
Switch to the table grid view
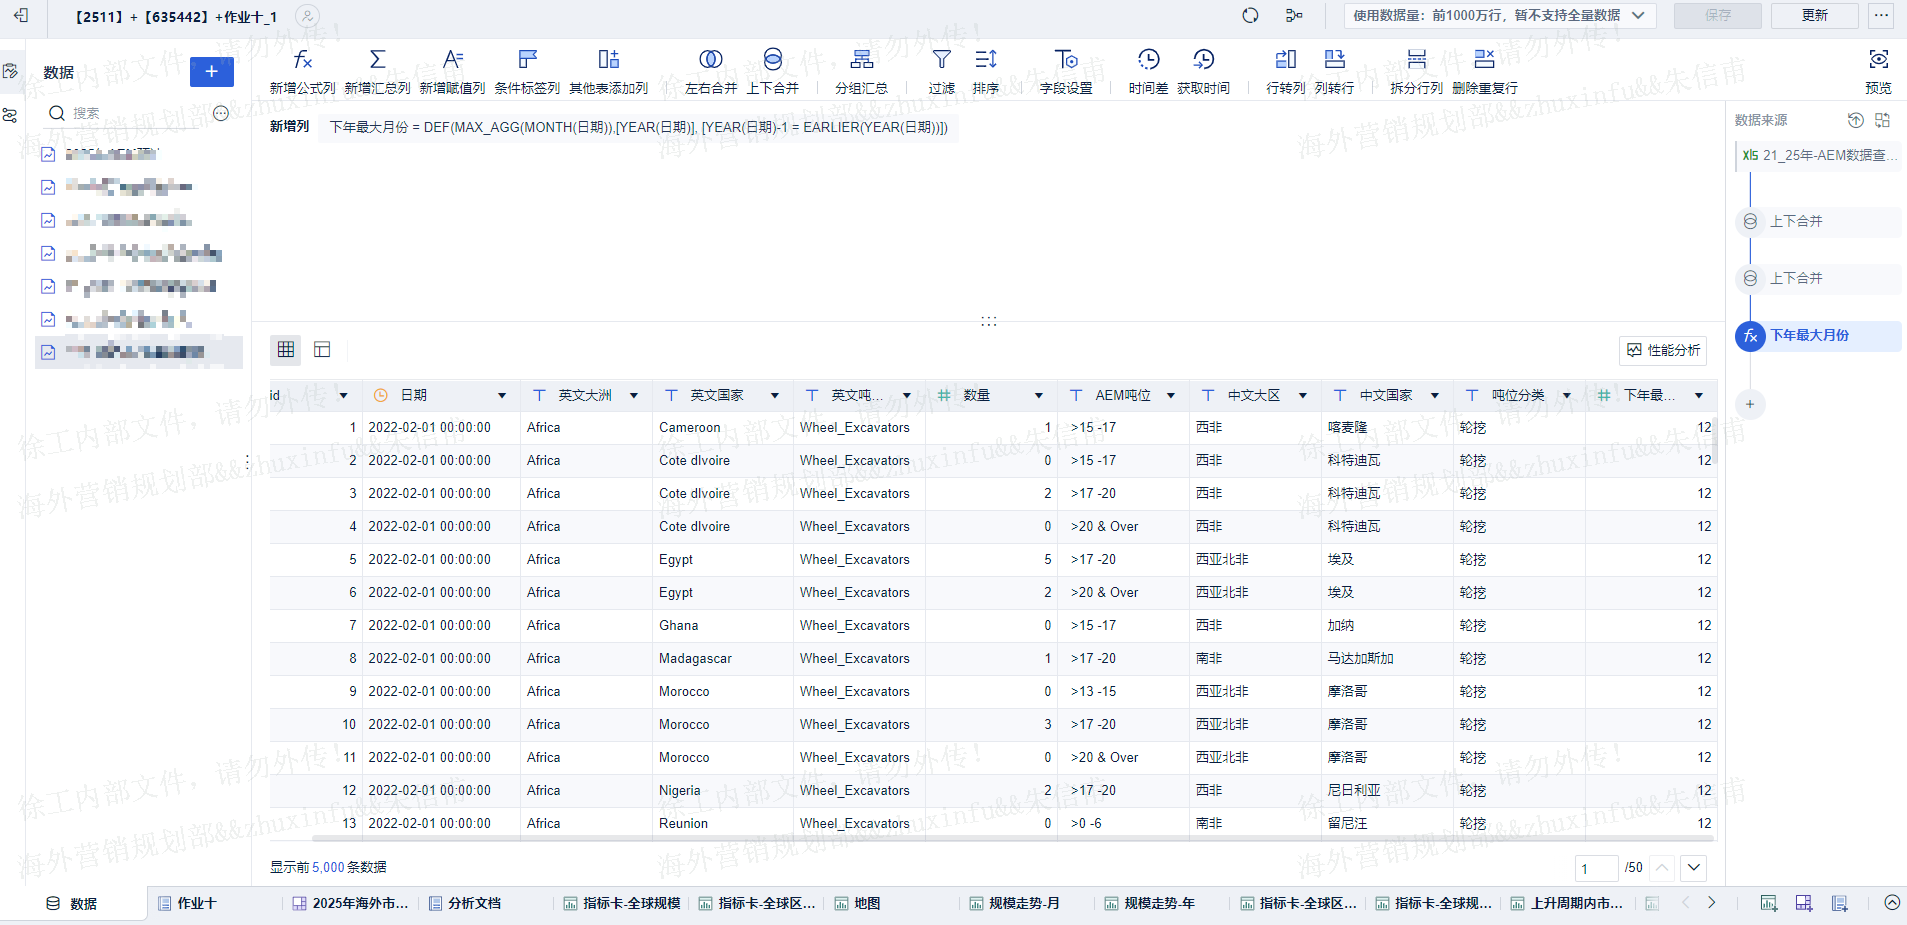286,349
